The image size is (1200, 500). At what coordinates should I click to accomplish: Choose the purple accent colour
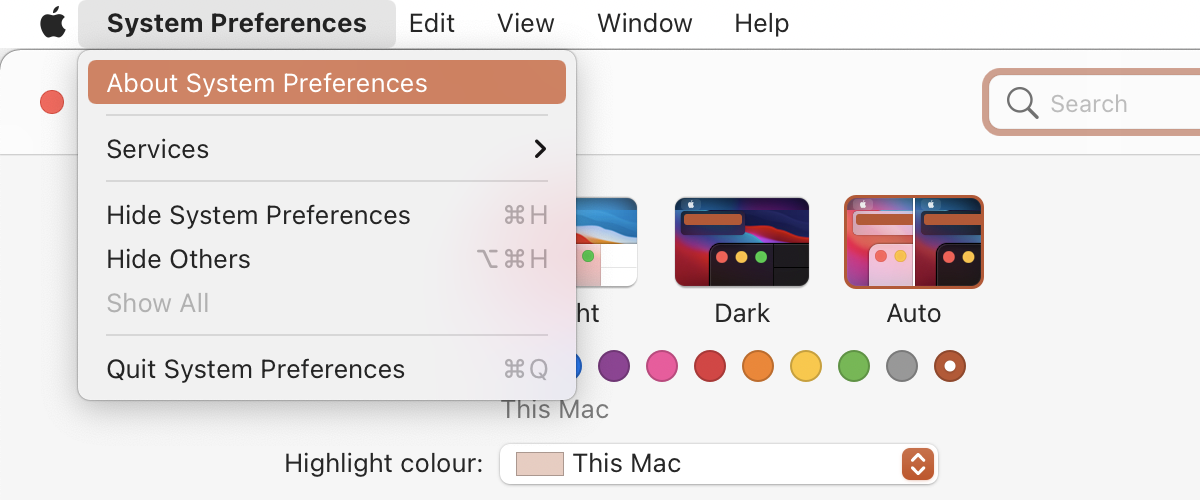pyautogui.click(x=614, y=366)
